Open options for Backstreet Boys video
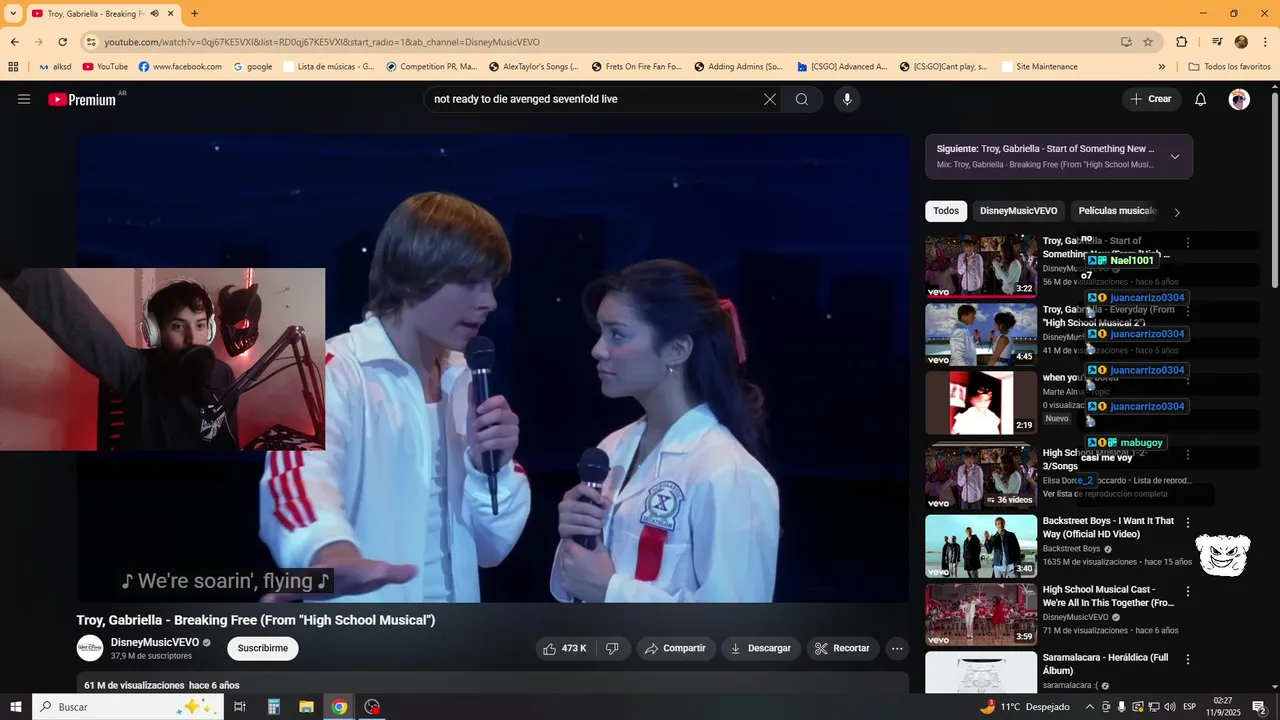This screenshot has width=1280, height=720. tap(1188, 523)
